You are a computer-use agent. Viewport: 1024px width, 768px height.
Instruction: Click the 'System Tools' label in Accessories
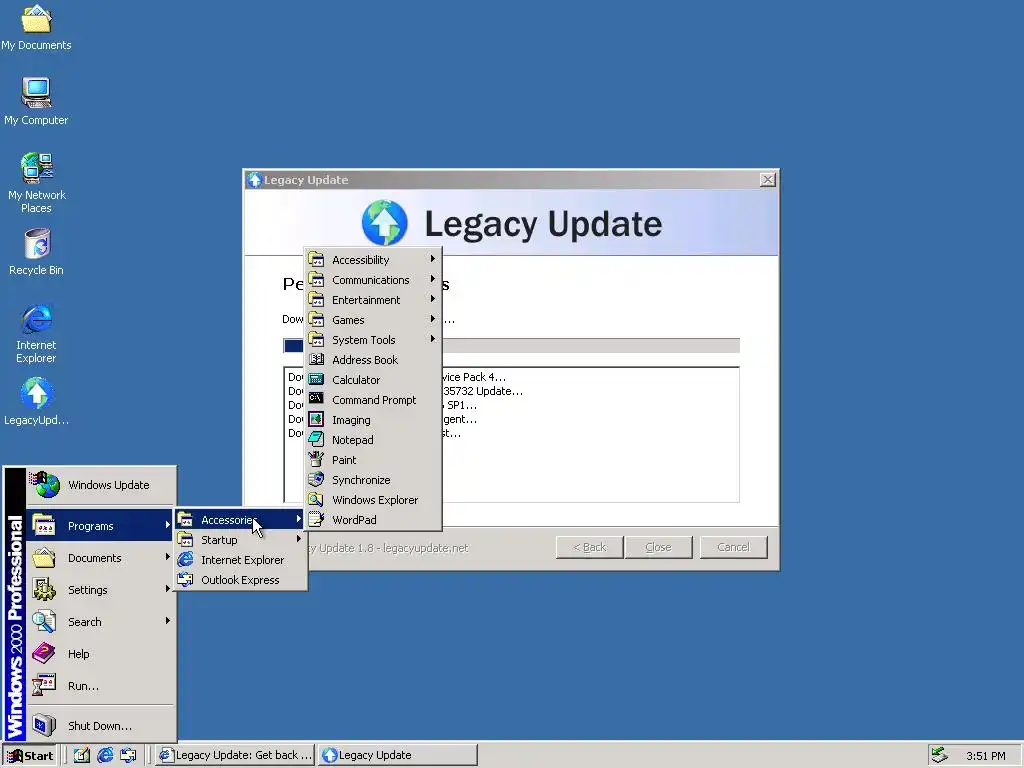[x=364, y=340]
